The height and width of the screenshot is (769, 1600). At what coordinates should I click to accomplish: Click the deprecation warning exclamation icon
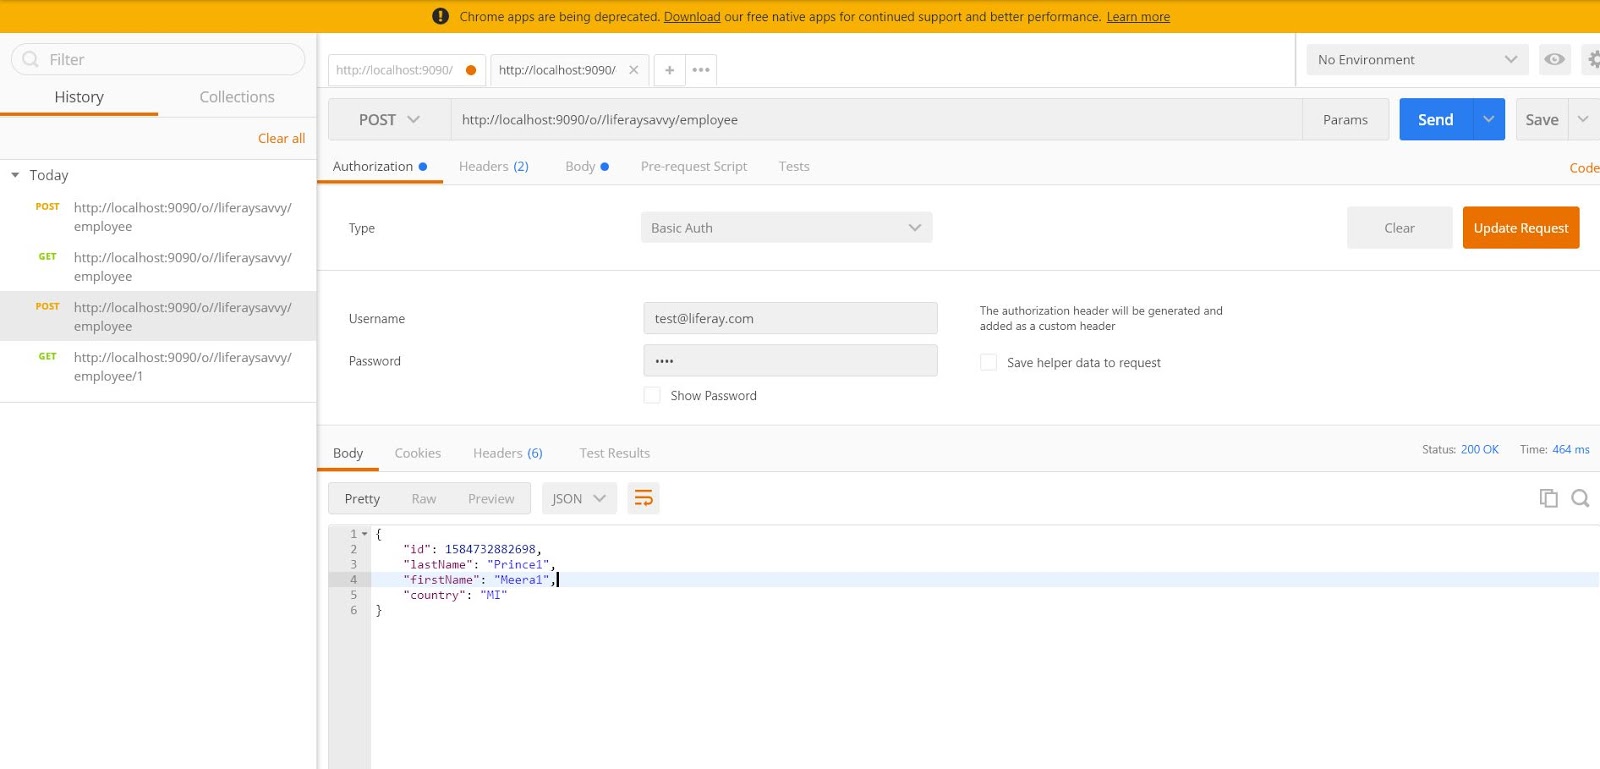coord(440,16)
